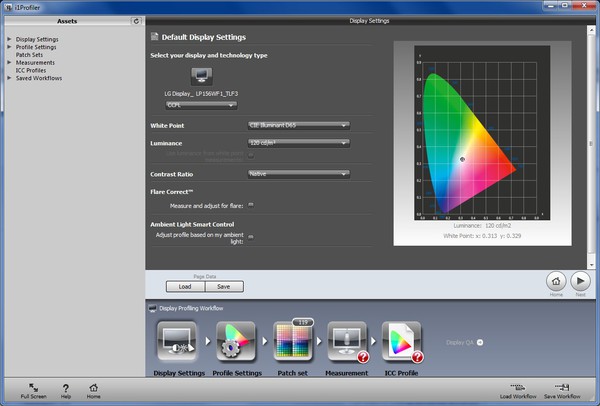Expand the Profile Settings tree arrow
The height and width of the screenshot is (406, 600).
pyautogui.click(x=9, y=47)
